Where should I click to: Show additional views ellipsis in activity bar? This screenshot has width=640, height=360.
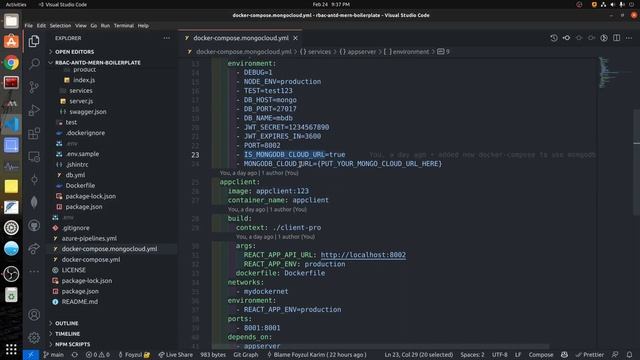tap(34, 271)
